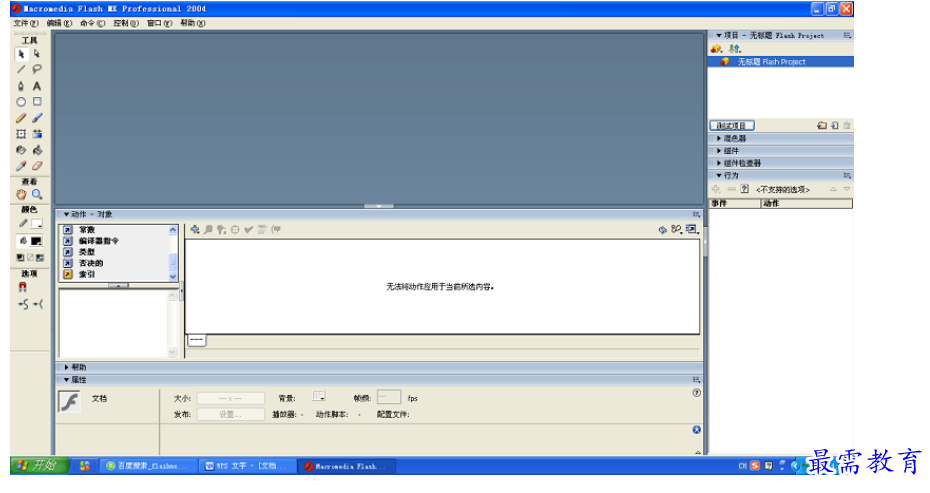Click the stroke color swatch

point(37,224)
